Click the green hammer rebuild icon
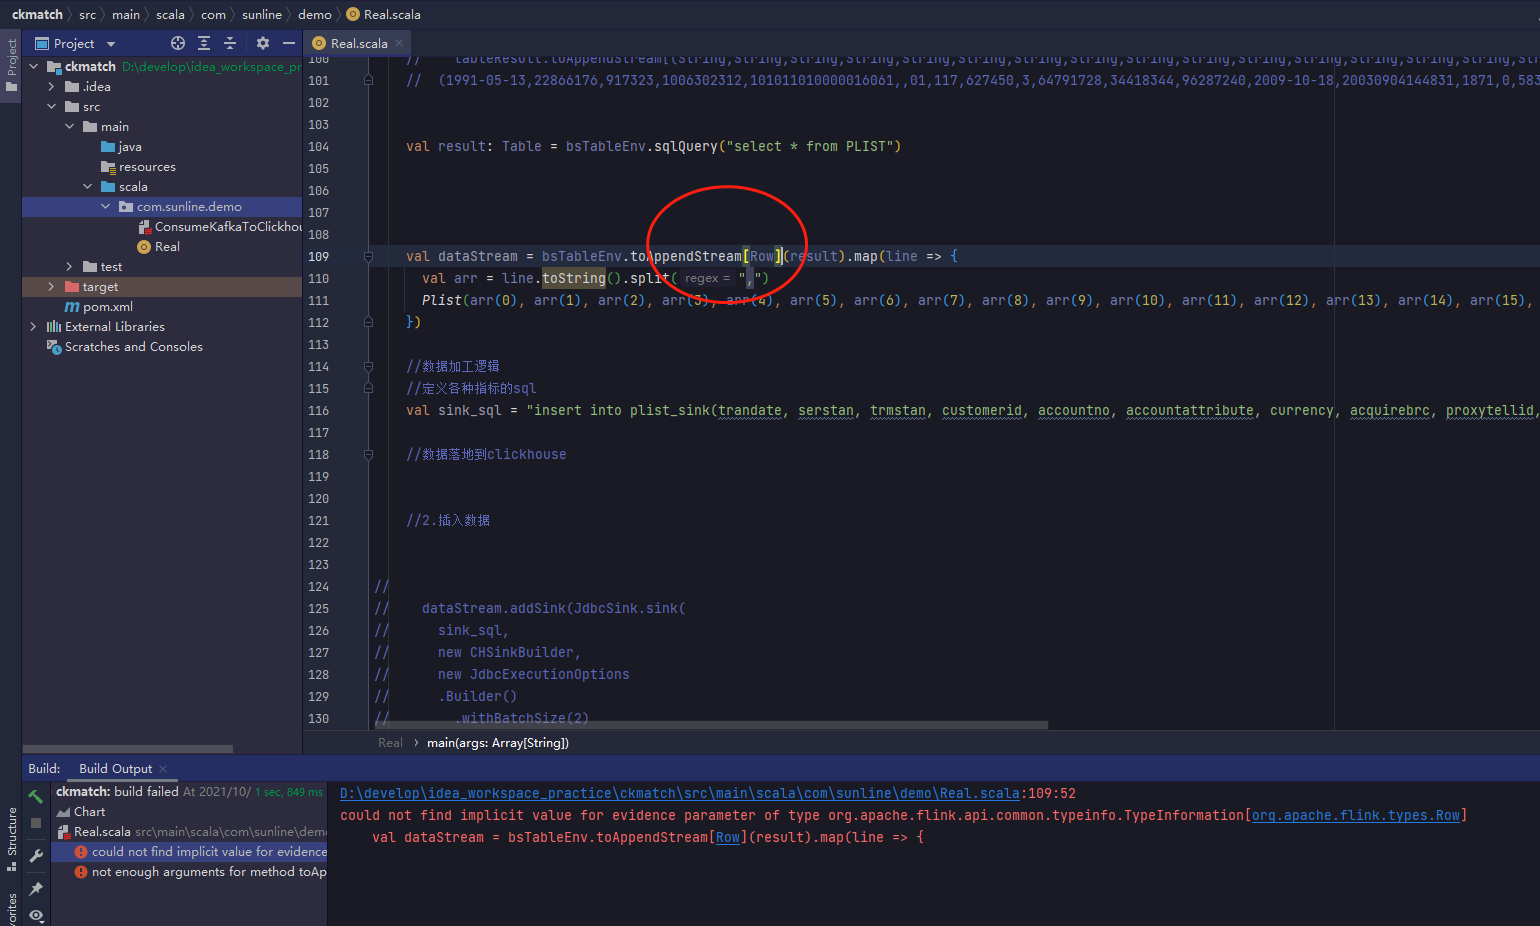The image size is (1540, 926). coord(36,797)
